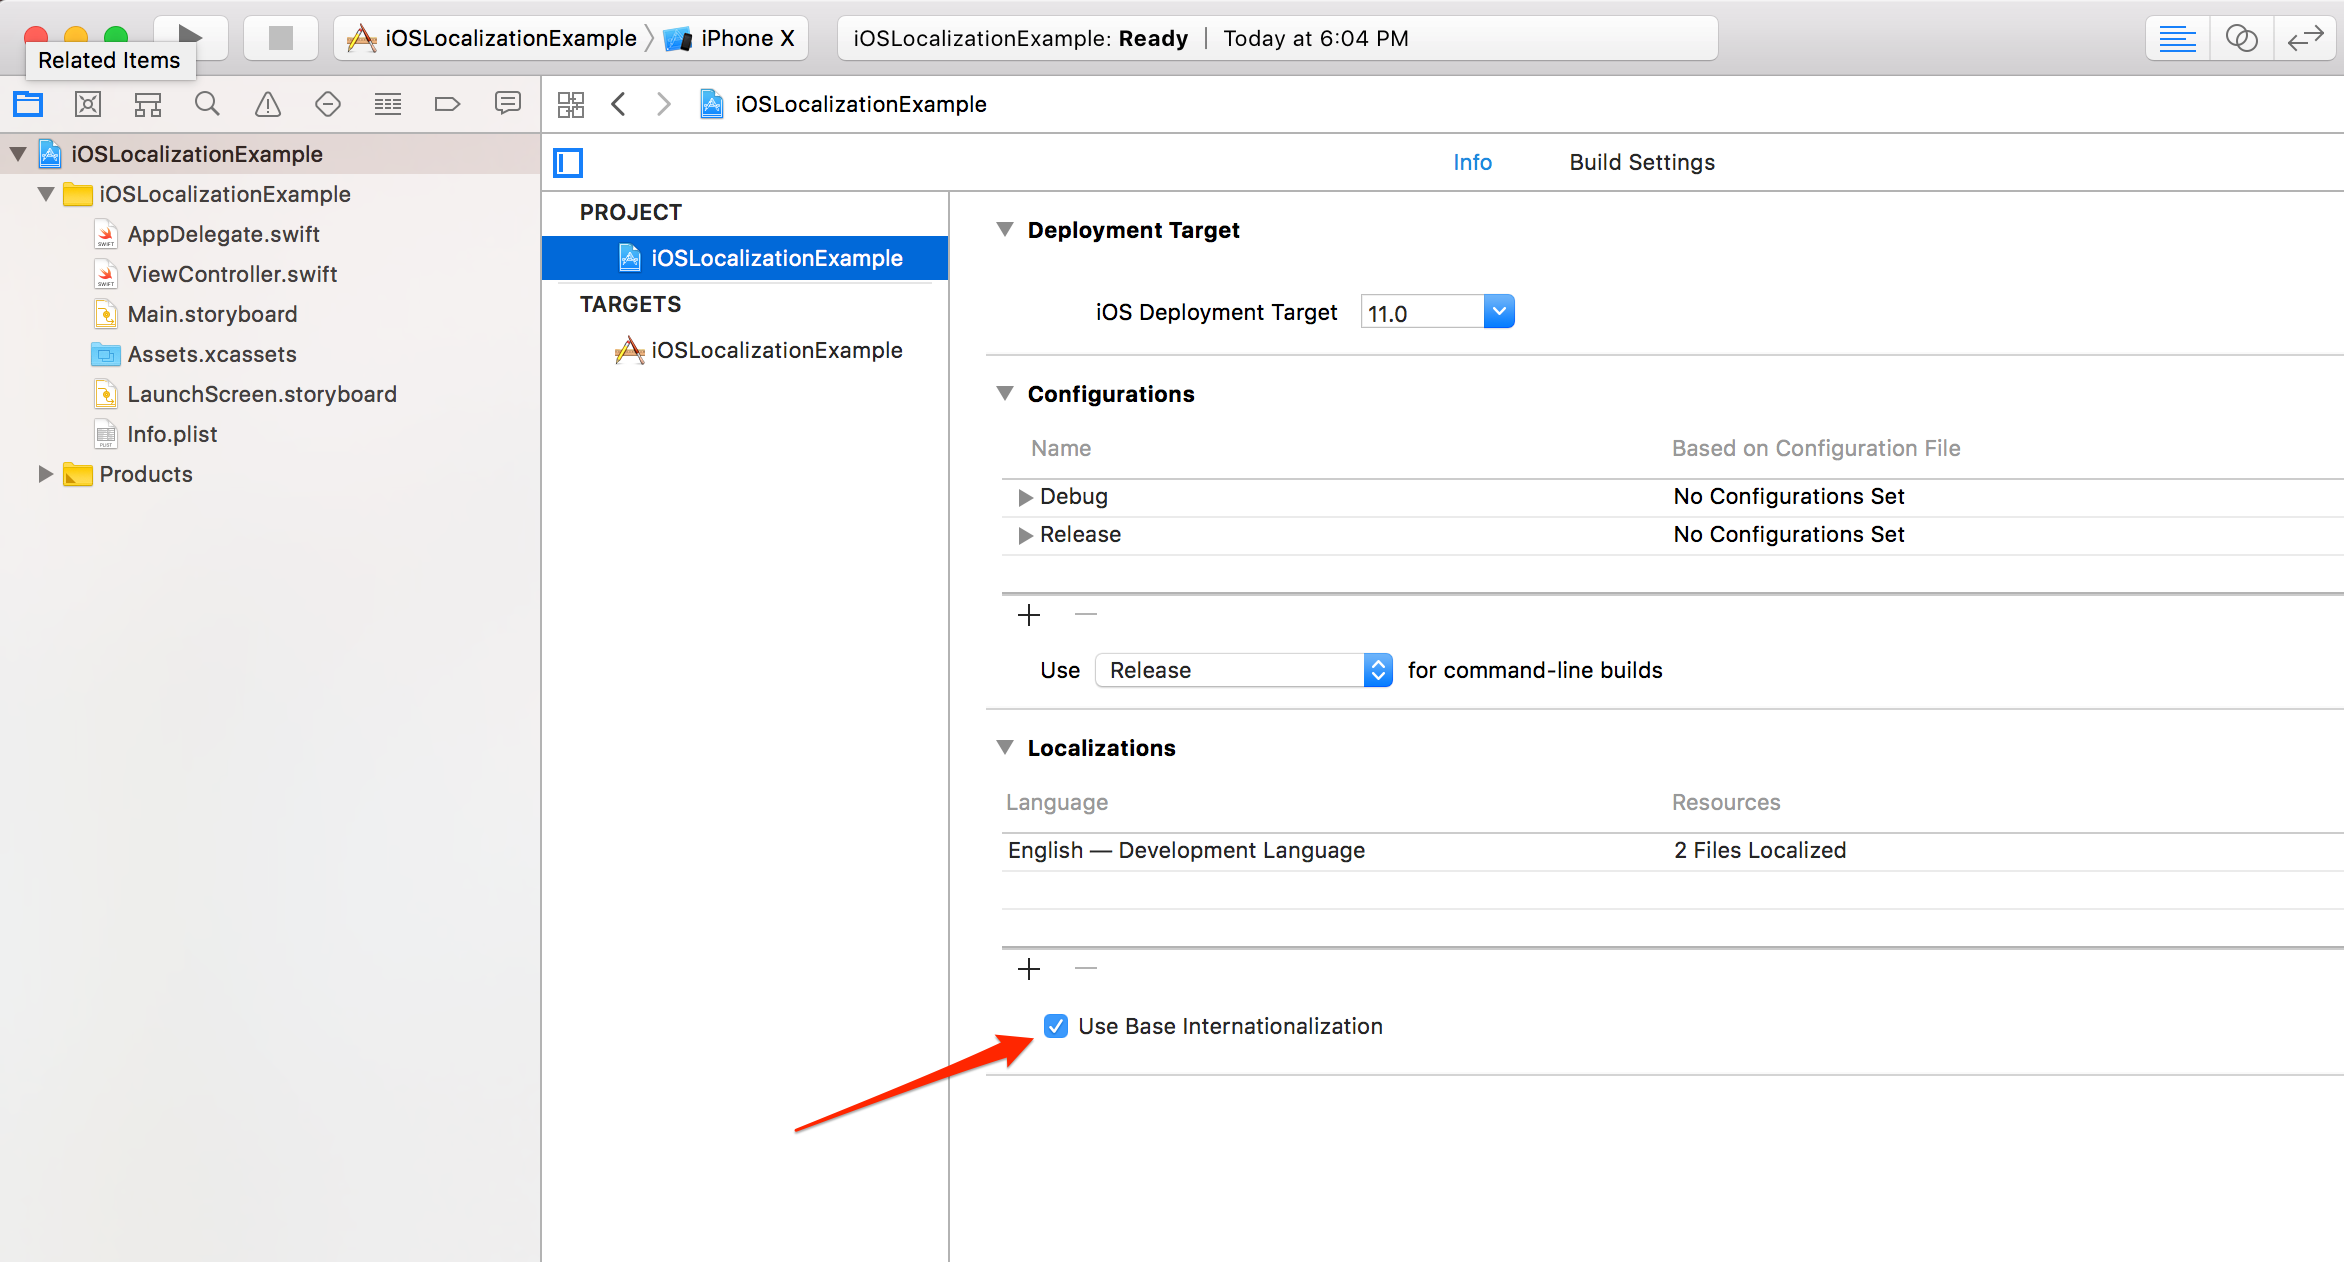Viewport: 2344px width, 1262px height.
Task: Open the Source Control navigator
Action: [x=88, y=104]
